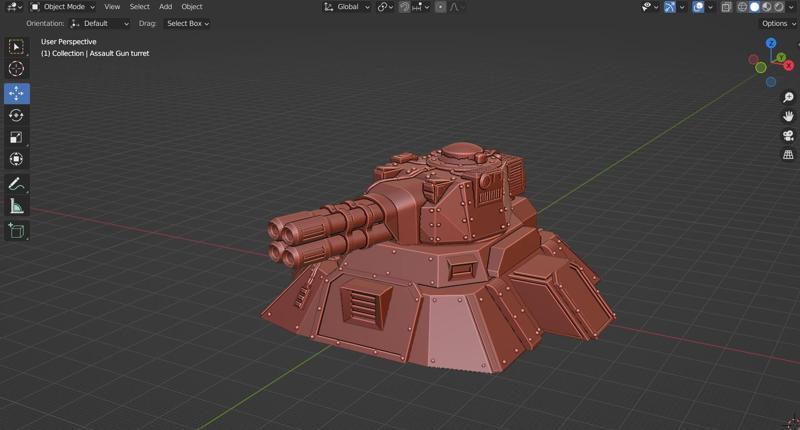Click the turret model in viewport

(439, 260)
